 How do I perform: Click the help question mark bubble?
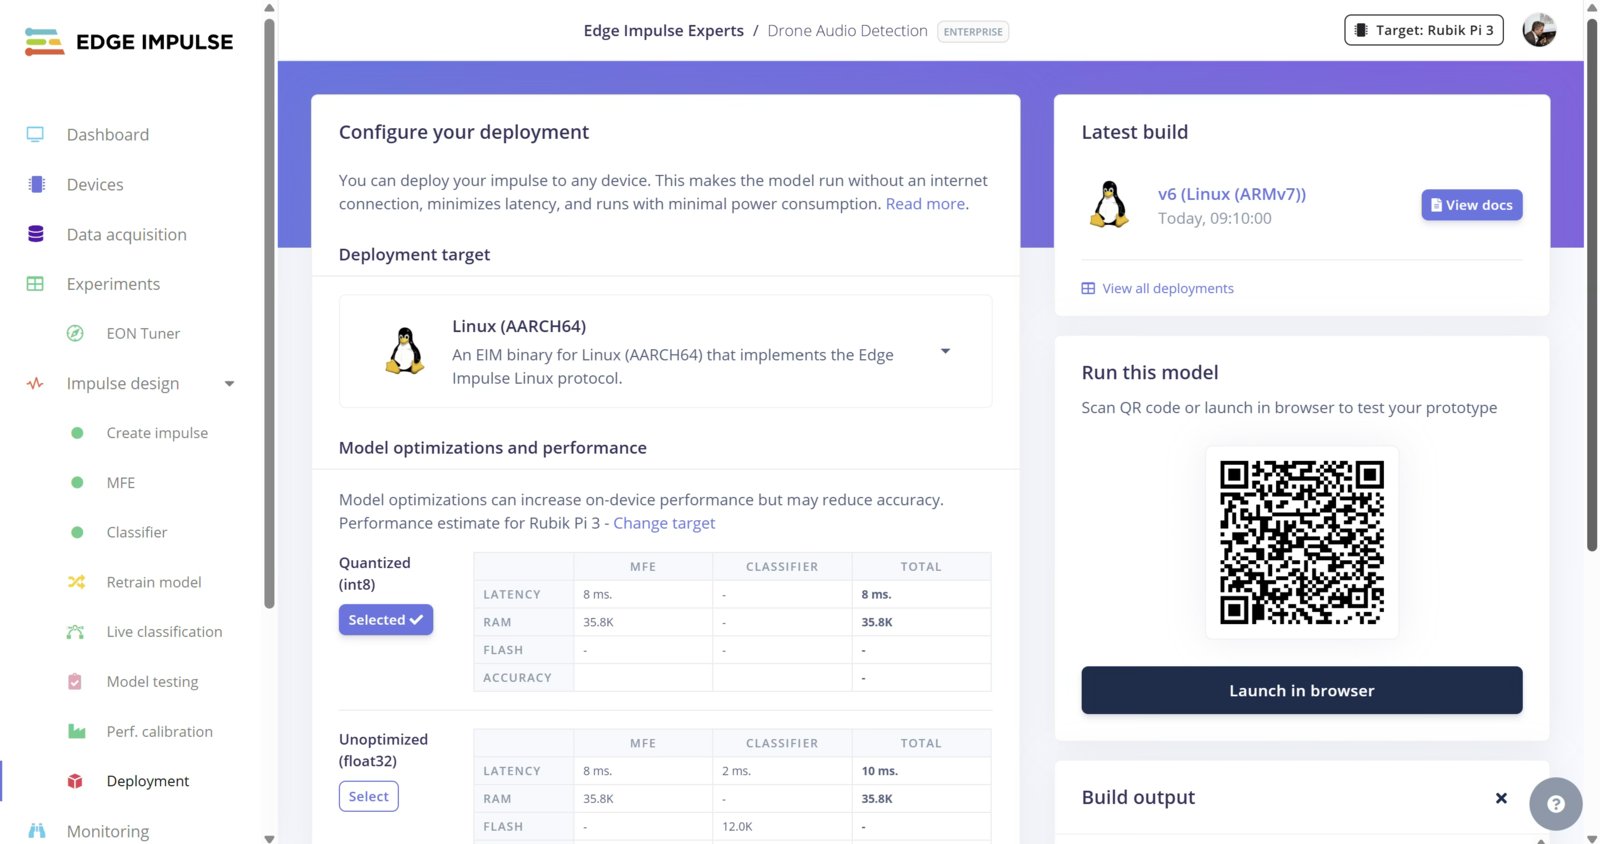[x=1555, y=804]
